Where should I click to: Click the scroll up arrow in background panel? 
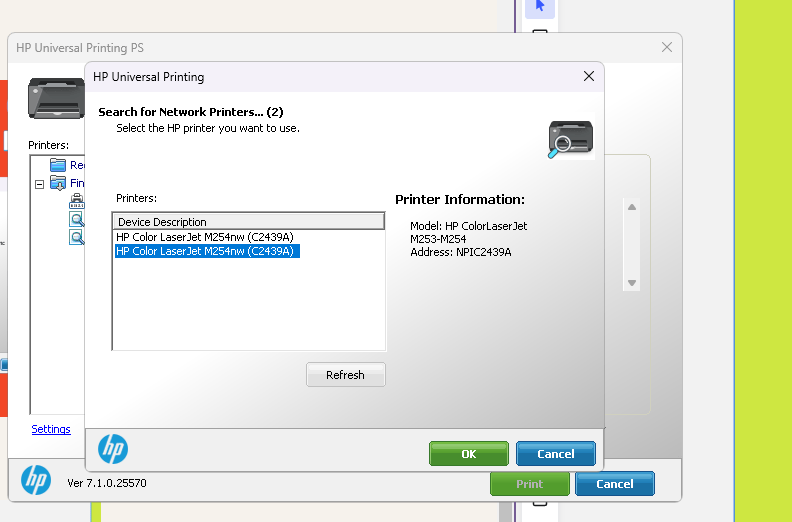point(631,207)
